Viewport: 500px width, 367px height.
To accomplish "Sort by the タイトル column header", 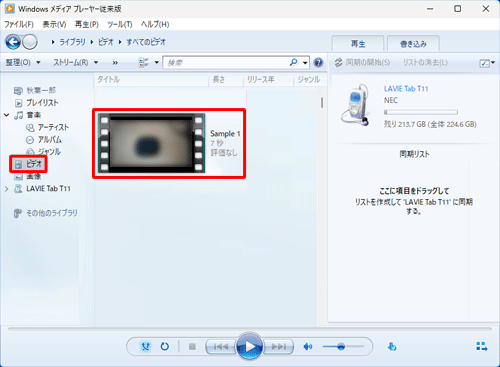I will click(x=152, y=80).
